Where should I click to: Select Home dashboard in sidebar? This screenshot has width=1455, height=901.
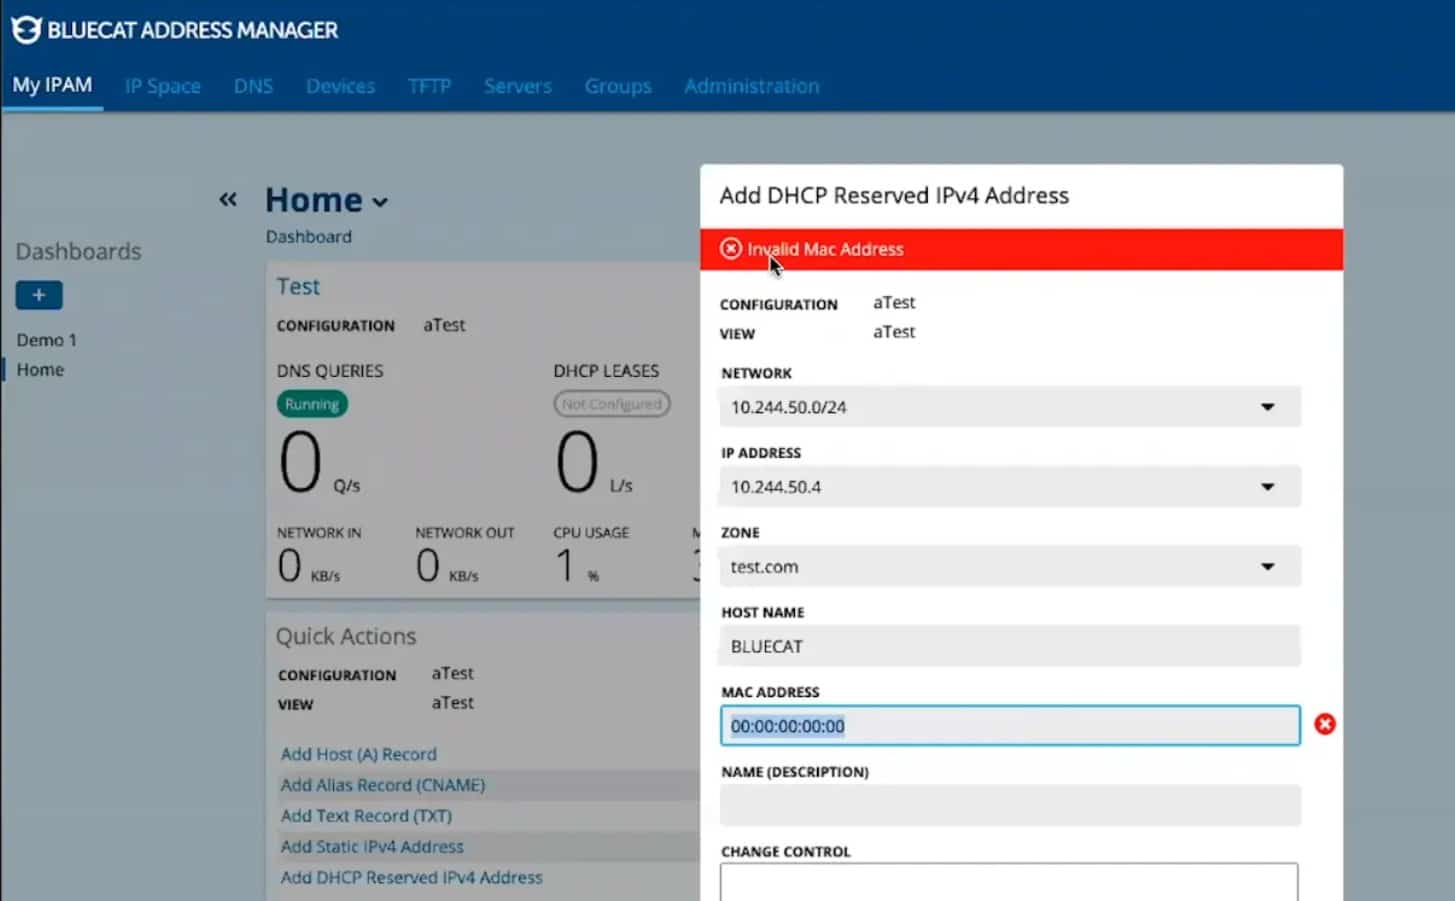pyautogui.click(x=40, y=369)
